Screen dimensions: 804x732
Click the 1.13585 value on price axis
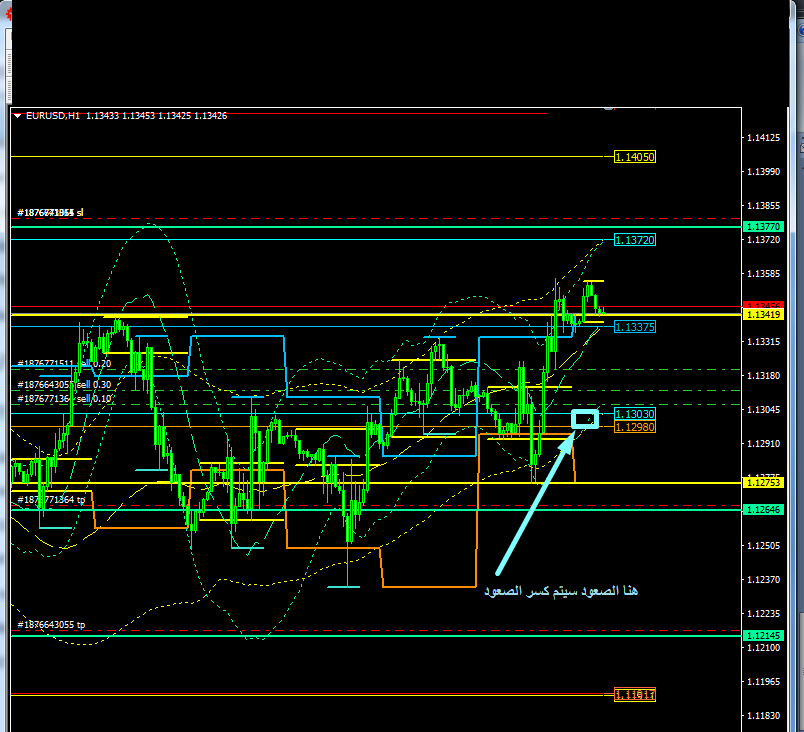click(x=763, y=274)
